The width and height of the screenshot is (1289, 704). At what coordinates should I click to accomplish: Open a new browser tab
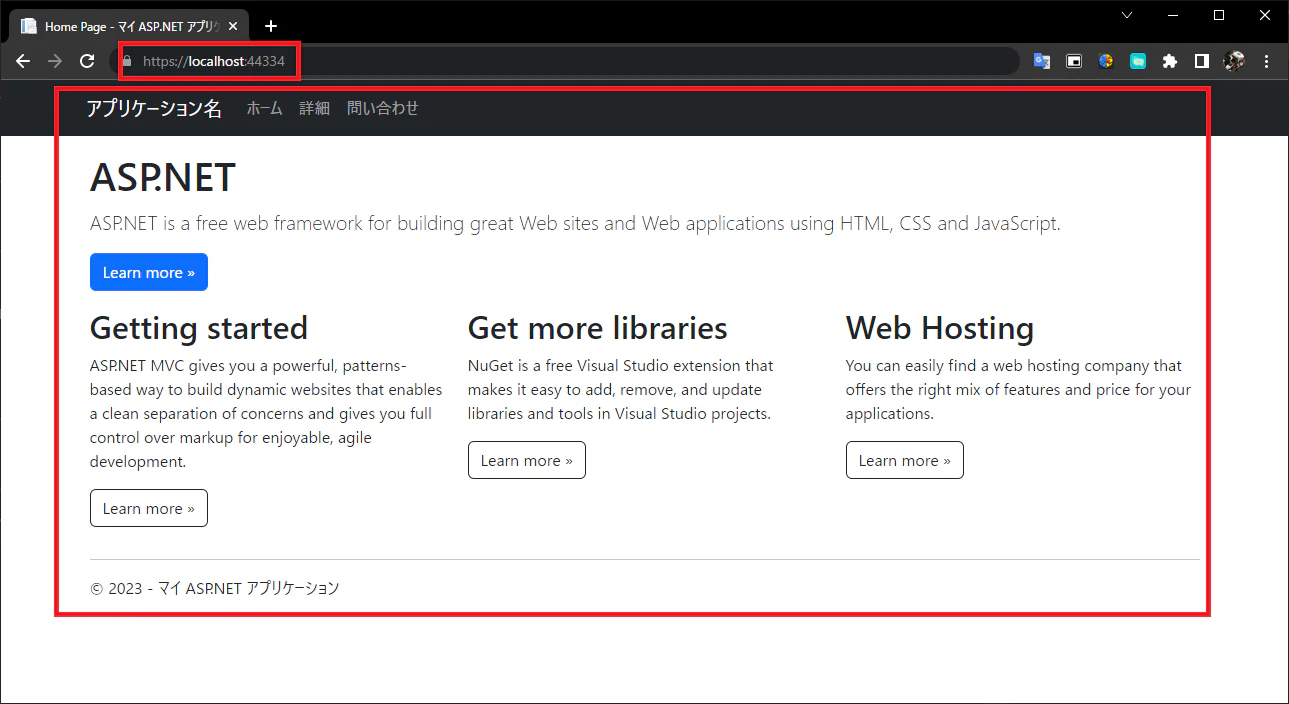(270, 26)
